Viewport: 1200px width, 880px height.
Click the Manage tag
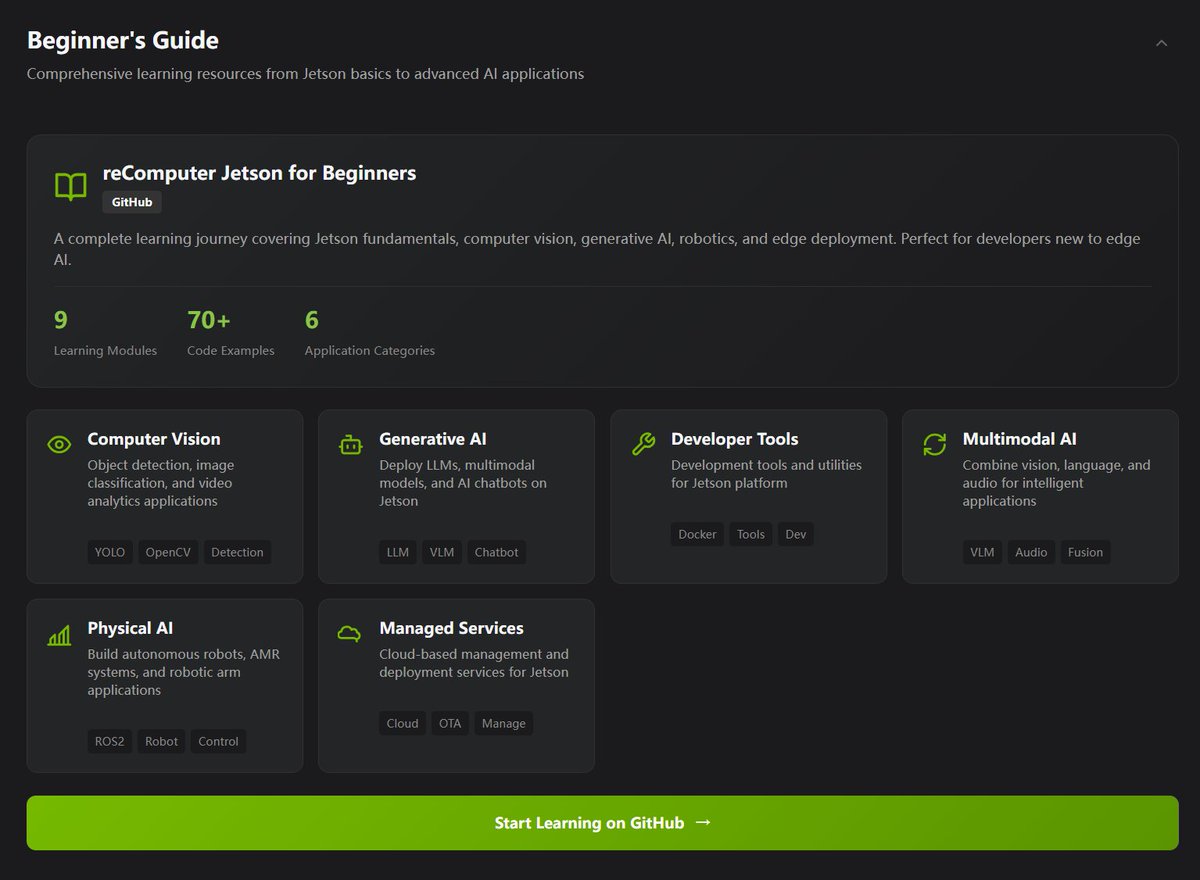click(x=504, y=723)
